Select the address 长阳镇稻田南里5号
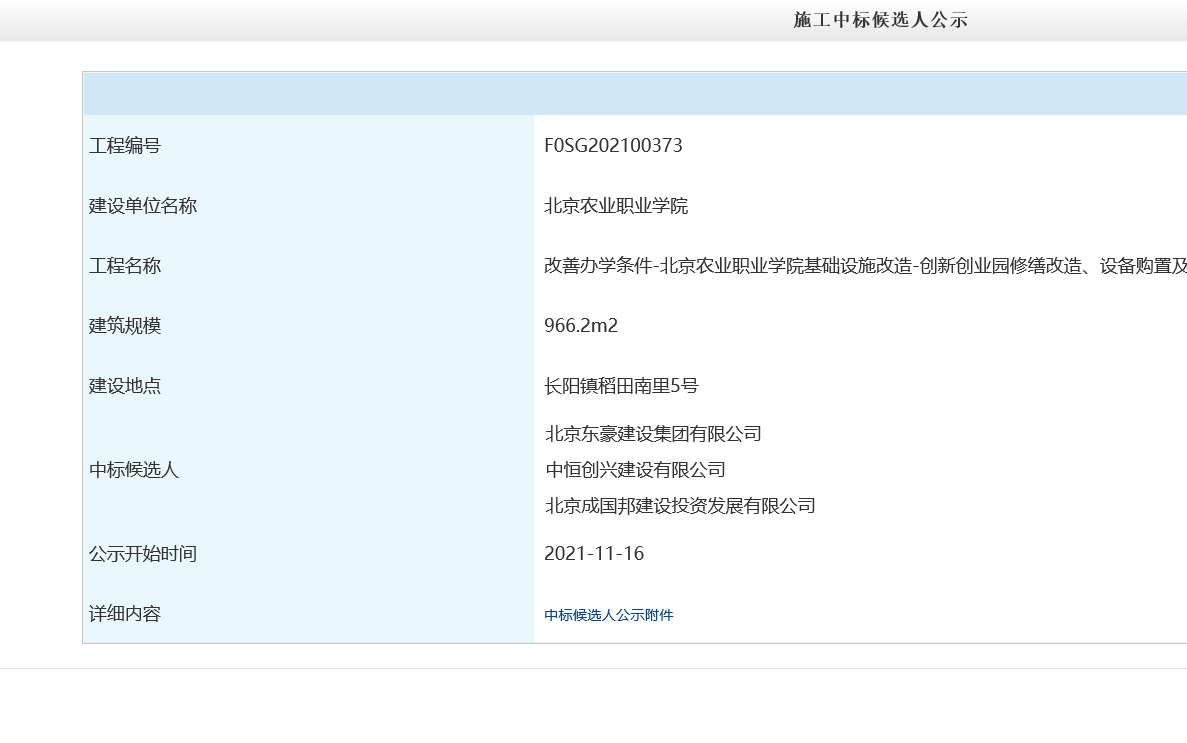This screenshot has height=743, width=1187. pyautogui.click(x=621, y=386)
